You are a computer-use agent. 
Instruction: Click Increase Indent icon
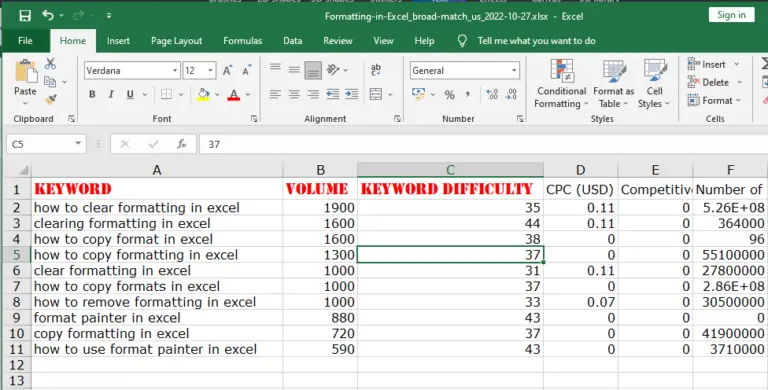352,94
